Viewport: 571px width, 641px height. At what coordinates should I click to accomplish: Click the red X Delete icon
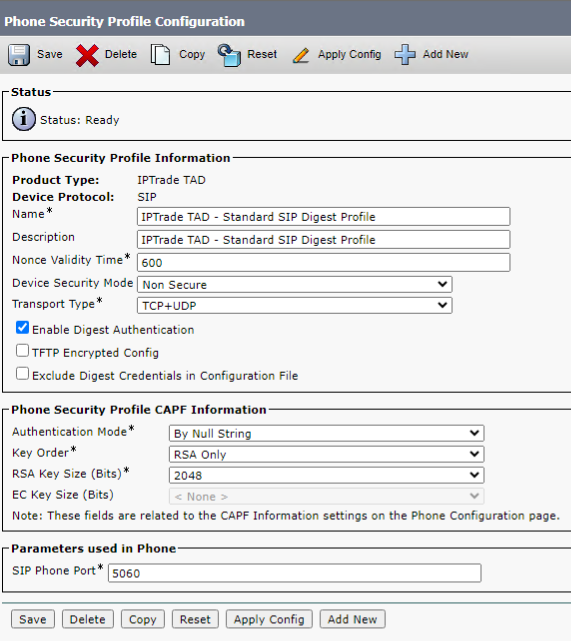pos(87,55)
